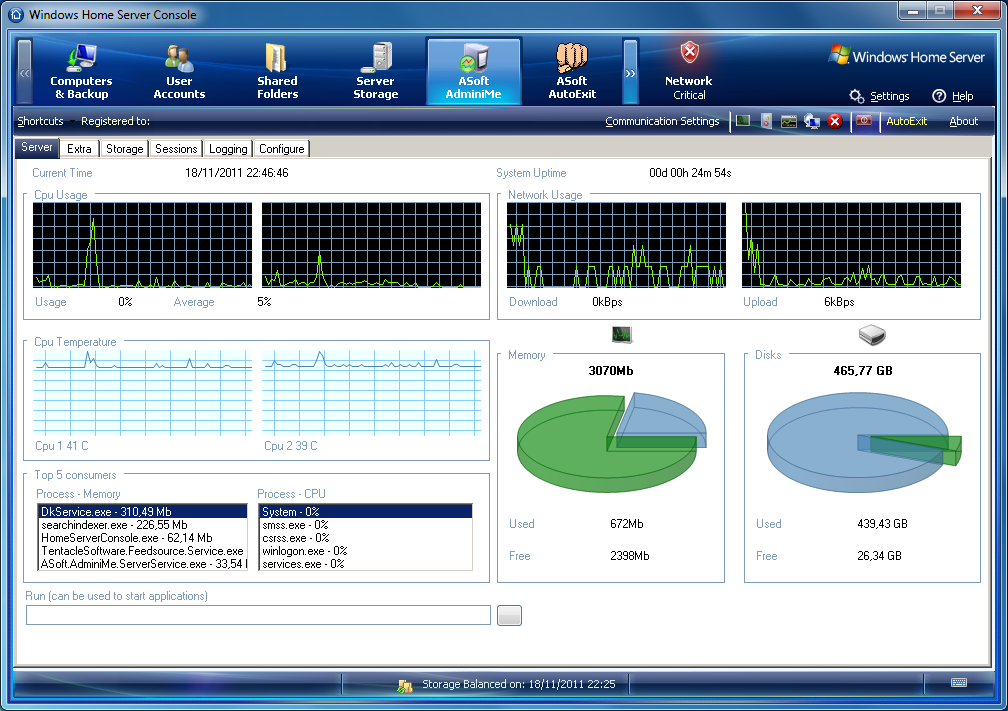Click the first CPU usage graph
Image resolution: width=1008 pixels, height=711 pixels.
143,245
